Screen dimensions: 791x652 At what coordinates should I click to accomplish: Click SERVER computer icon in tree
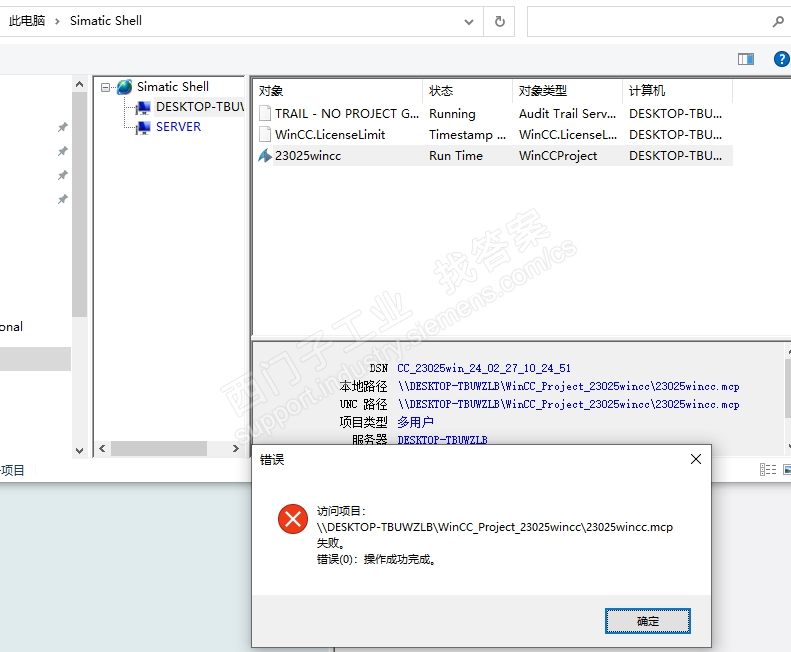(143, 127)
